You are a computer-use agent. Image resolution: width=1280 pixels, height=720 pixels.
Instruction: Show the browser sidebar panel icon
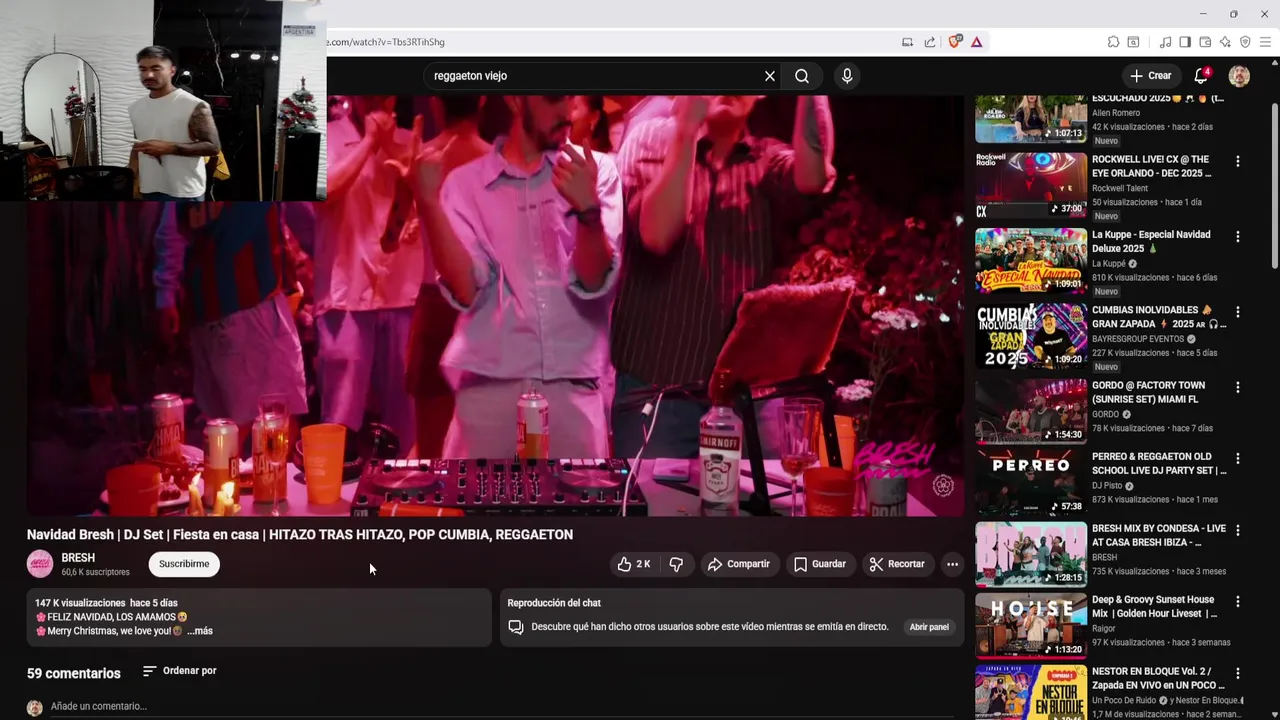click(x=1185, y=42)
